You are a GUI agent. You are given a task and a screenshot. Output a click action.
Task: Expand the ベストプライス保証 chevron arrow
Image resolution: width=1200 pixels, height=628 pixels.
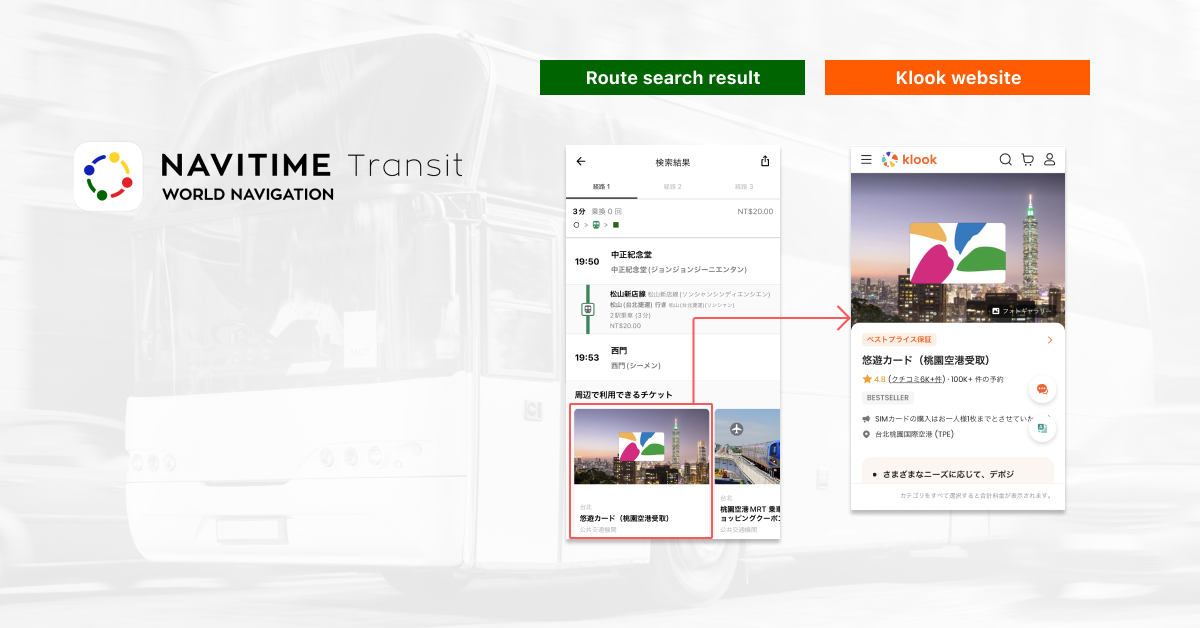coord(1049,340)
